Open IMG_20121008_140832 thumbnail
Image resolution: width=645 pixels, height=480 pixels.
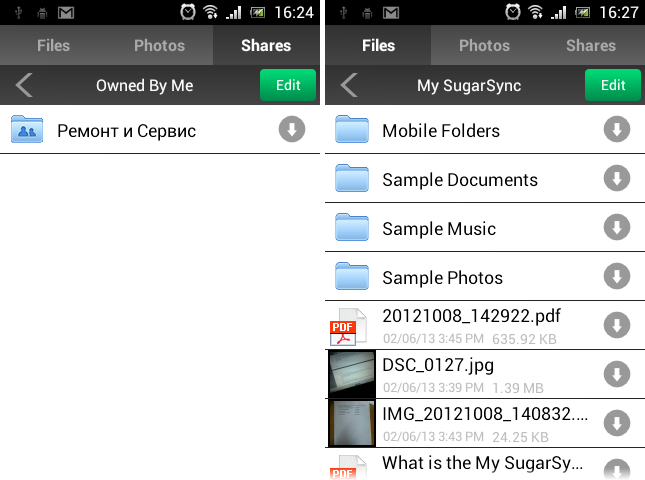(x=352, y=423)
